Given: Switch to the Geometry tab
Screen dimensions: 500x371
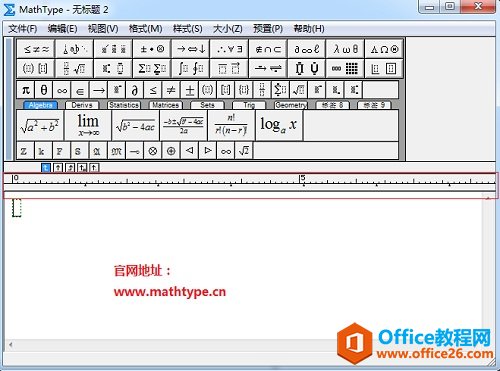Looking at the screenshot, I should point(291,105).
